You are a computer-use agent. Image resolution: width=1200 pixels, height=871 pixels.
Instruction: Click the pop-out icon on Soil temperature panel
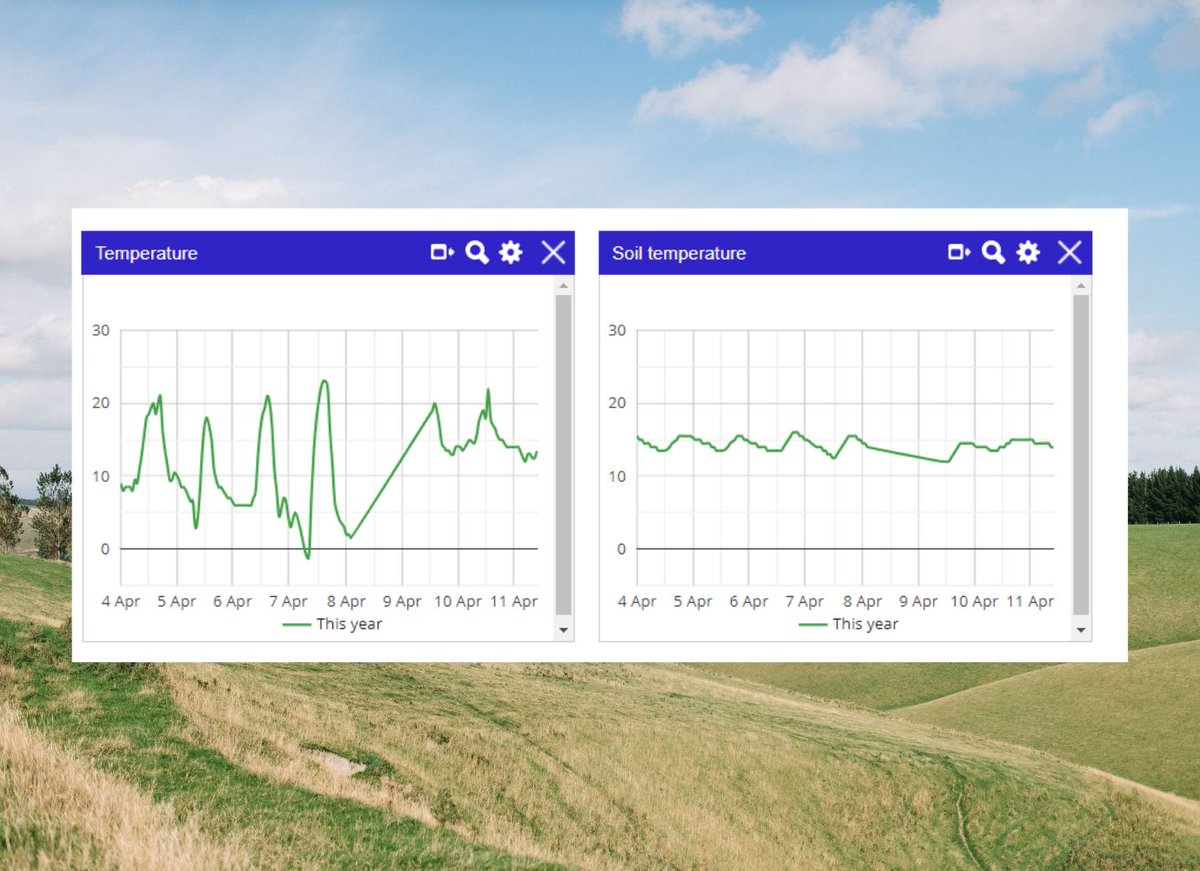click(957, 252)
